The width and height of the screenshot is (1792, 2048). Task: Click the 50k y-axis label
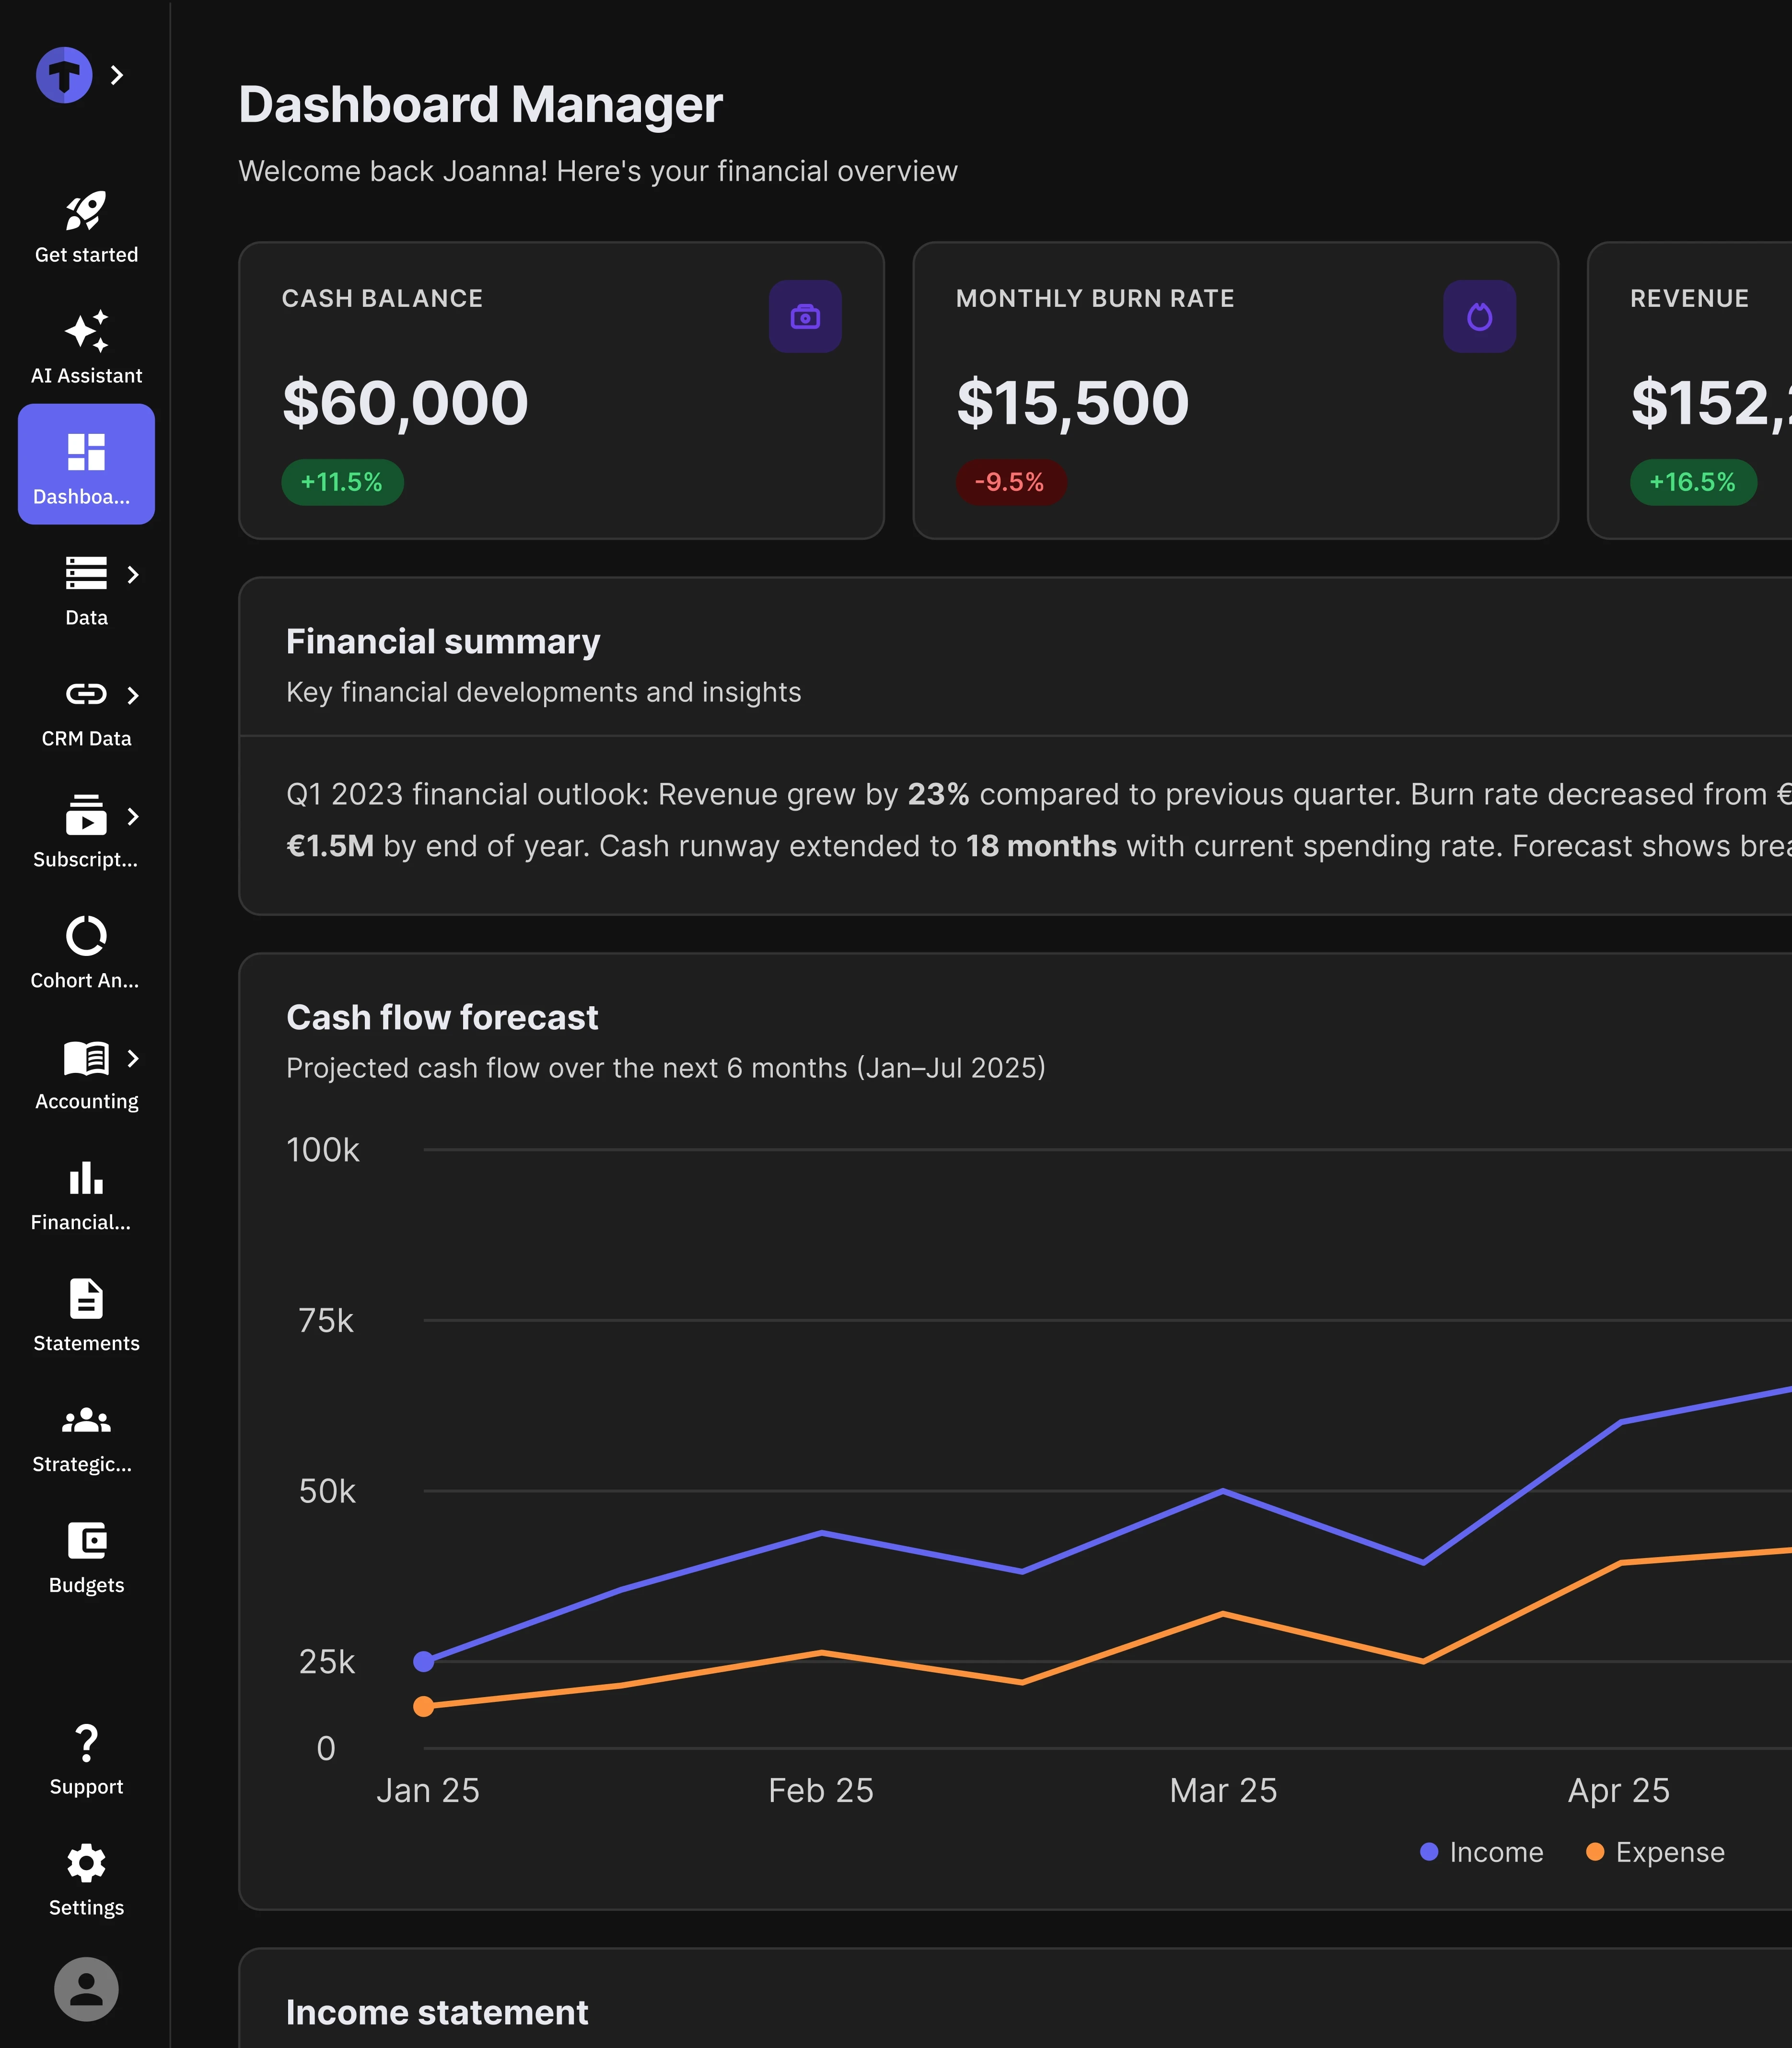click(x=327, y=1492)
